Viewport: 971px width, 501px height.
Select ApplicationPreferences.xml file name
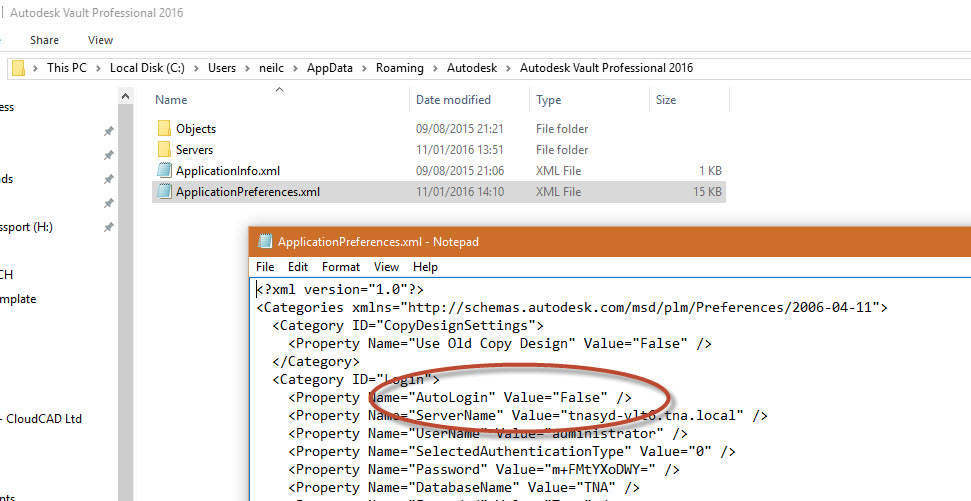point(248,192)
